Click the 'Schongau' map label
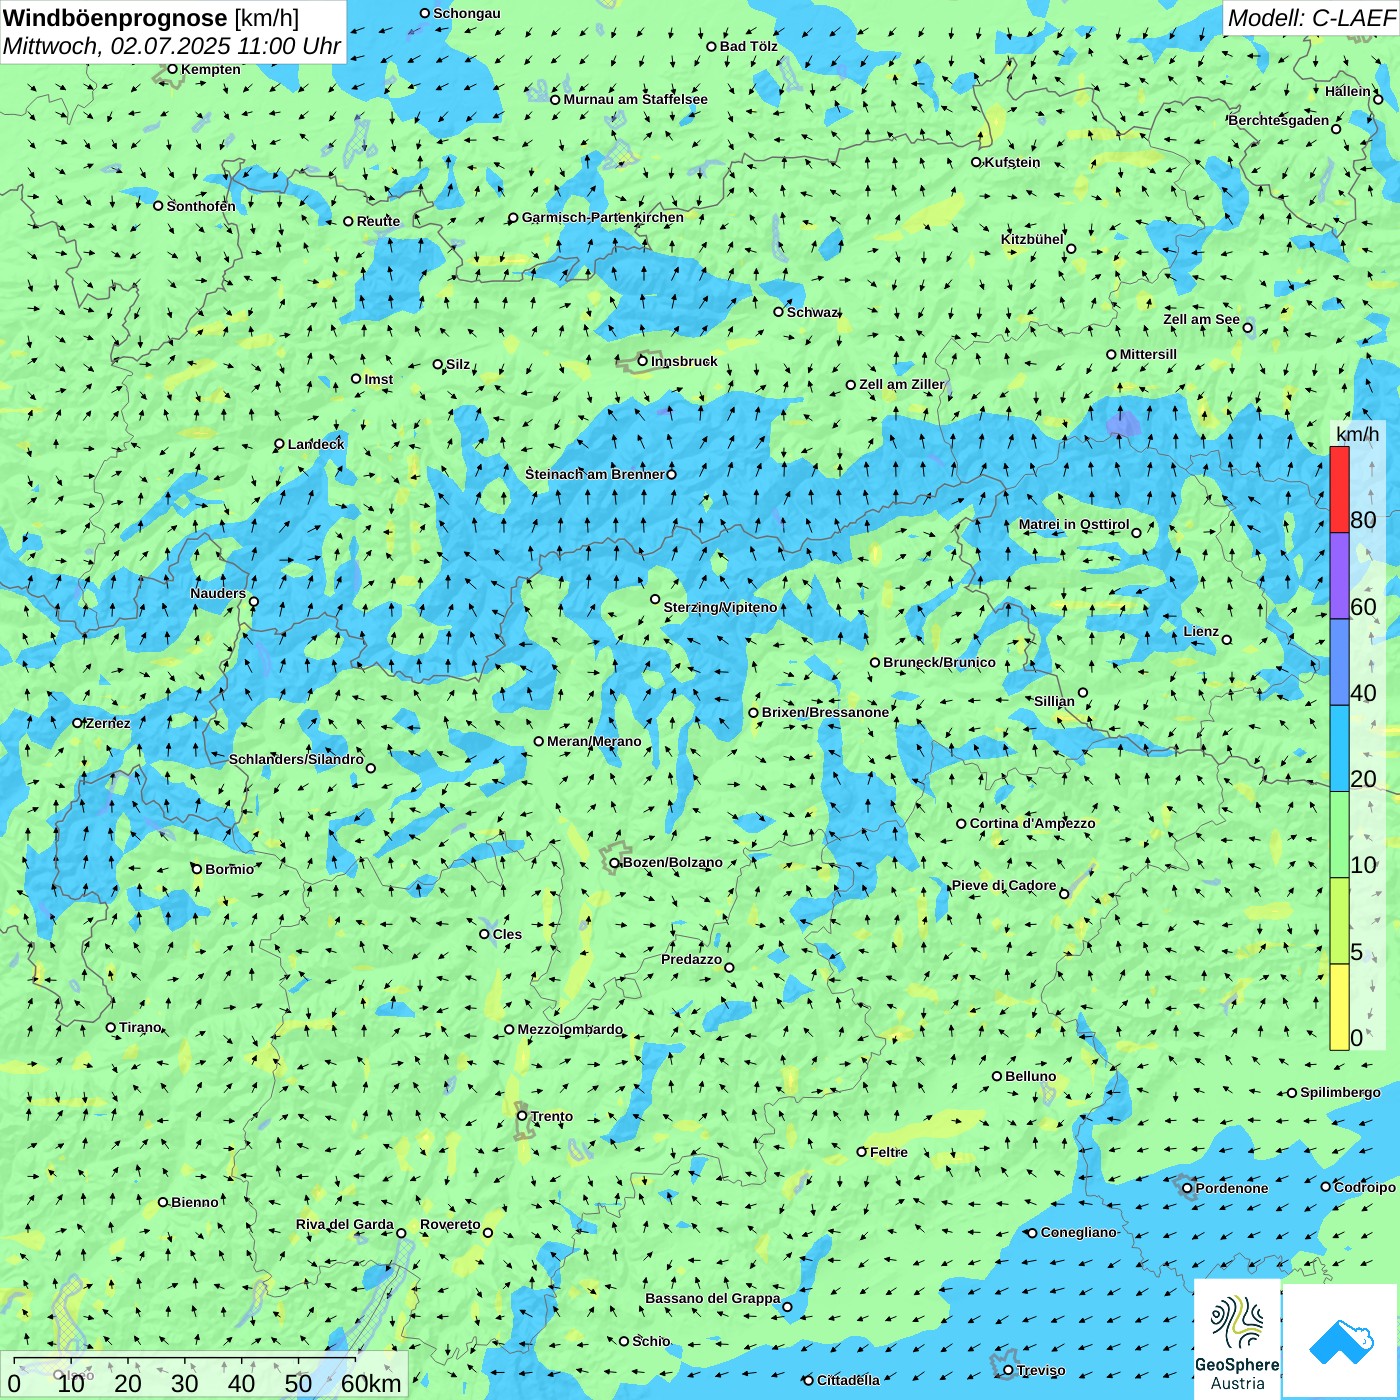Image resolution: width=1400 pixels, height=1400 pixels. click(x=467, y=13)
